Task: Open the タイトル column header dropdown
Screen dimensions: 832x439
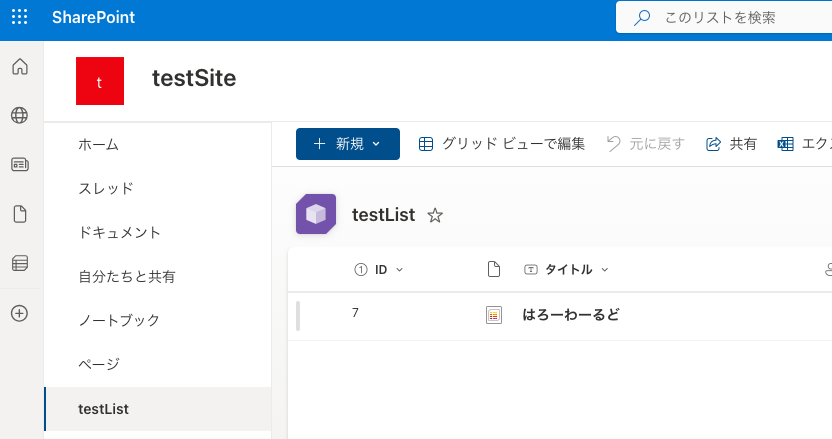Action: point(605,270)
